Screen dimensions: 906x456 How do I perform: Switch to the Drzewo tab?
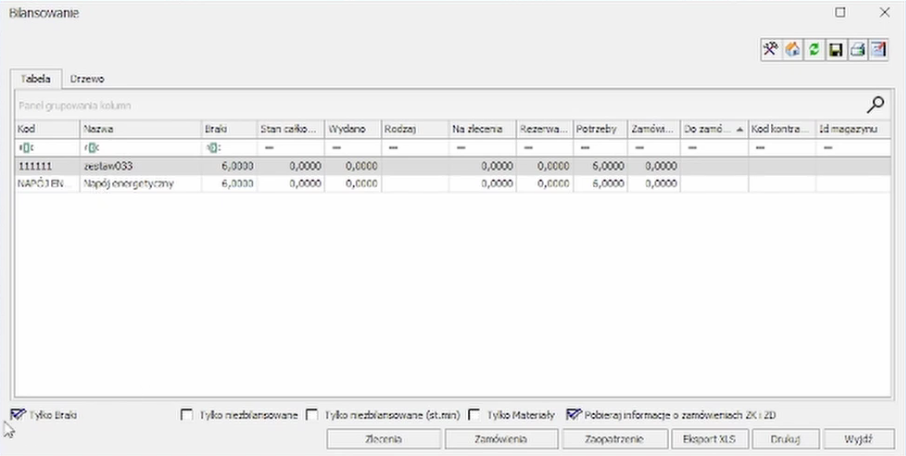pos(88,78)
